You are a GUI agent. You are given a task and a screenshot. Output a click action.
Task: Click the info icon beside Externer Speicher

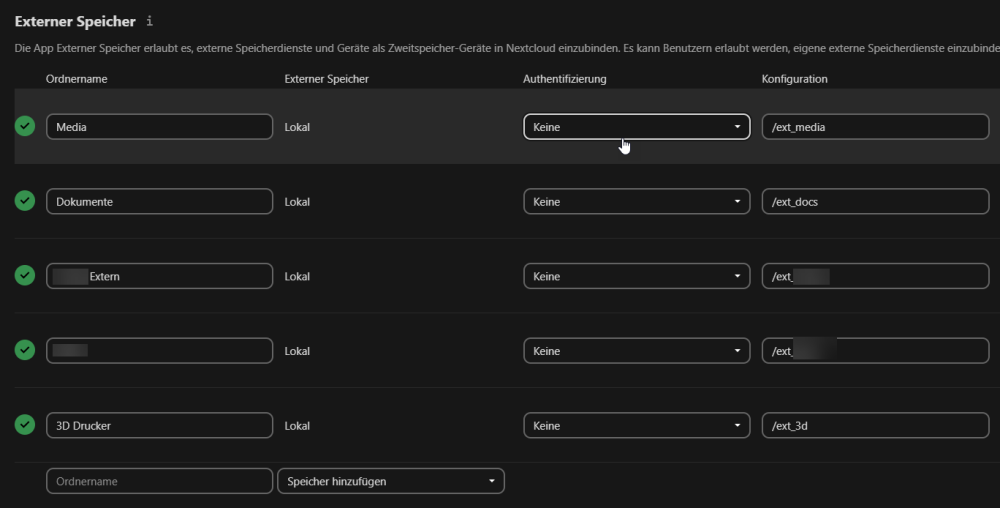149,21
